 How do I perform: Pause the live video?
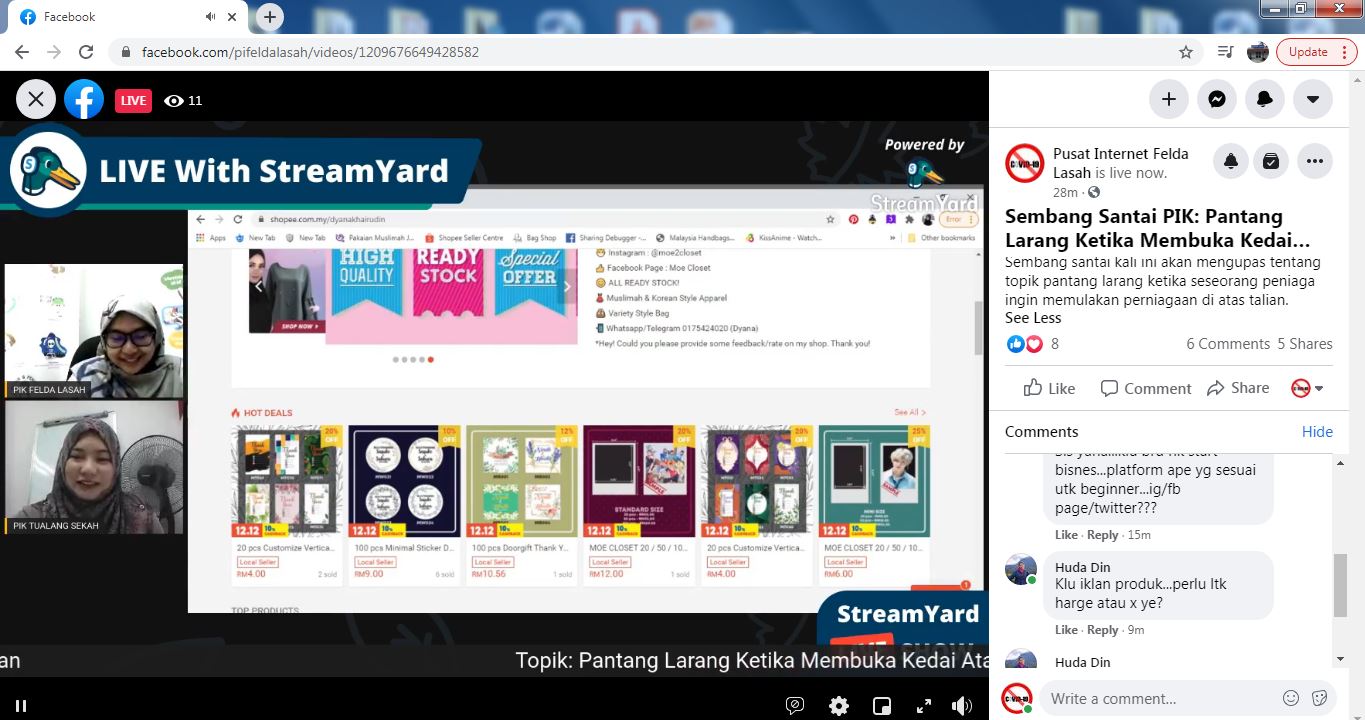[21, 705]
